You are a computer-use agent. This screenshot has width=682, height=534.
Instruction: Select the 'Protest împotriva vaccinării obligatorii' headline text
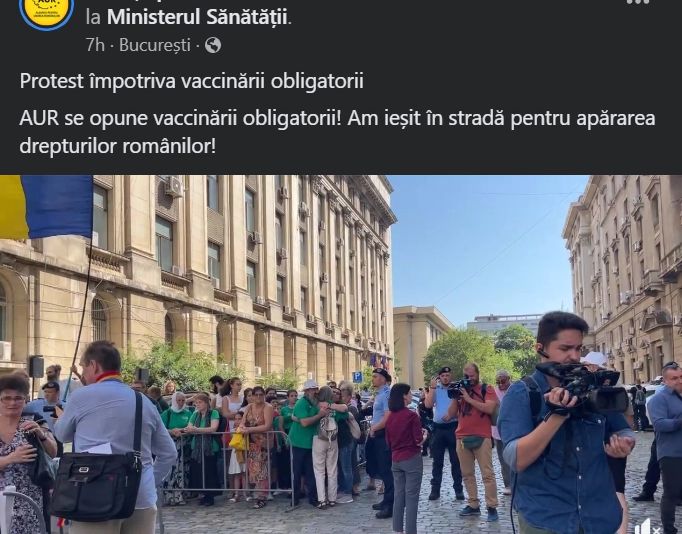click(x=191, y=81)
